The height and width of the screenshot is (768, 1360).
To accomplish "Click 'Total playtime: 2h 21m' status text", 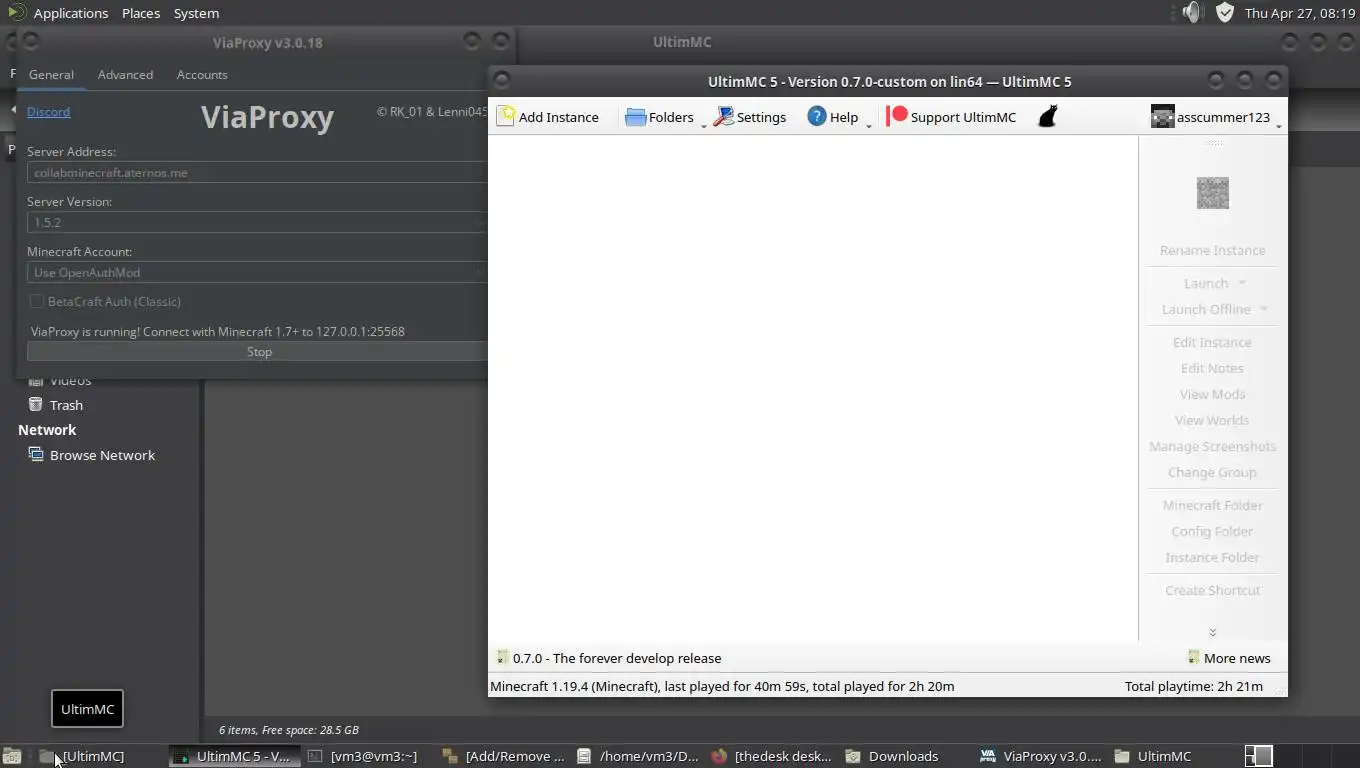I will coord(1193,686).
